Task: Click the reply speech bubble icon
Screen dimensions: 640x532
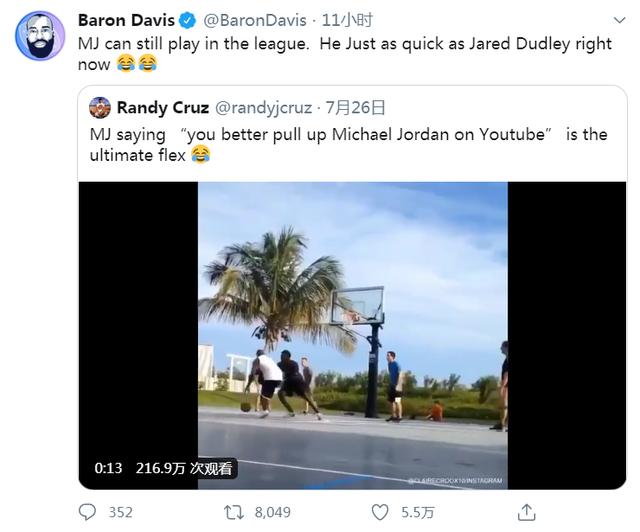Action: pyautogui.click(x=87, y=512)
